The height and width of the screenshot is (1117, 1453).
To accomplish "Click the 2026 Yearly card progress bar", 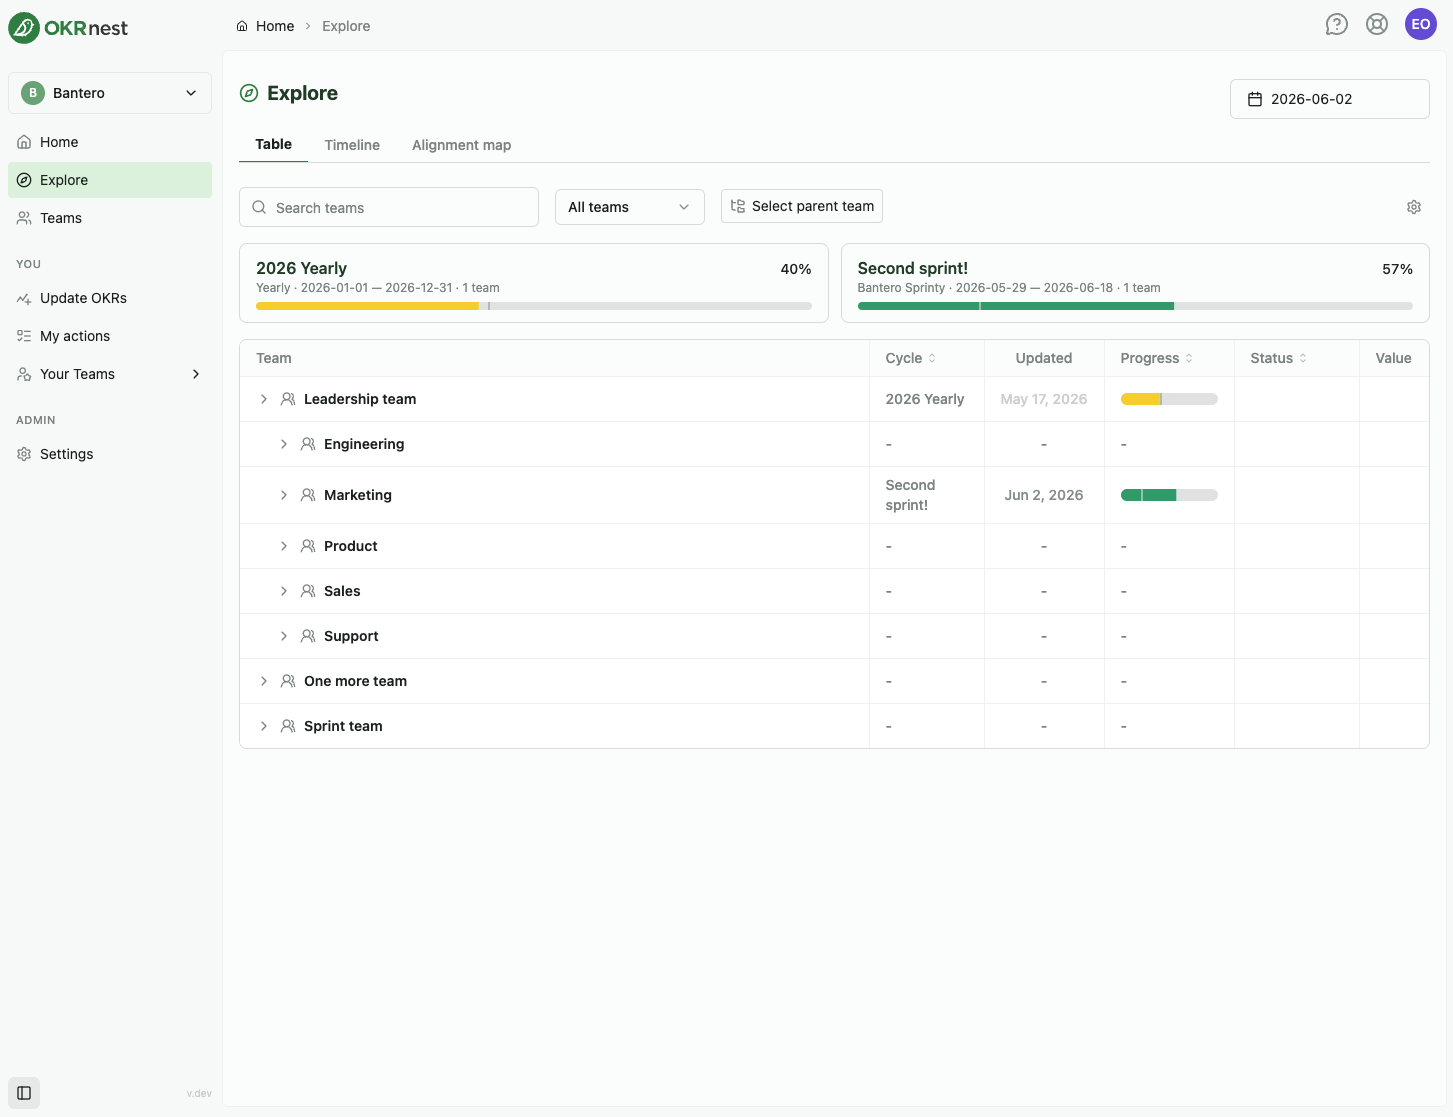I will pyautogui.click(x=534, y=306).
